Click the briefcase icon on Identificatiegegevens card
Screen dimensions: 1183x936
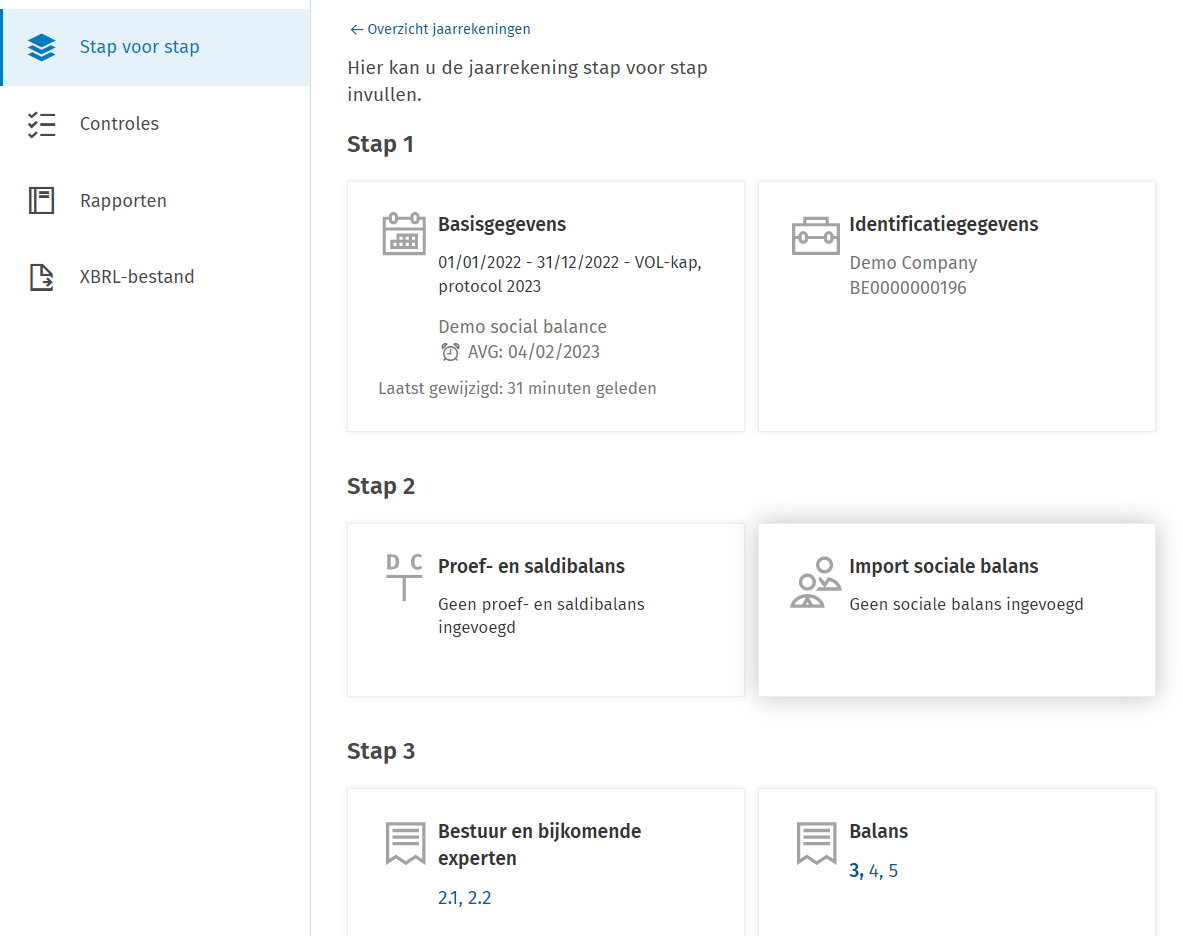(x=815, y=234)
